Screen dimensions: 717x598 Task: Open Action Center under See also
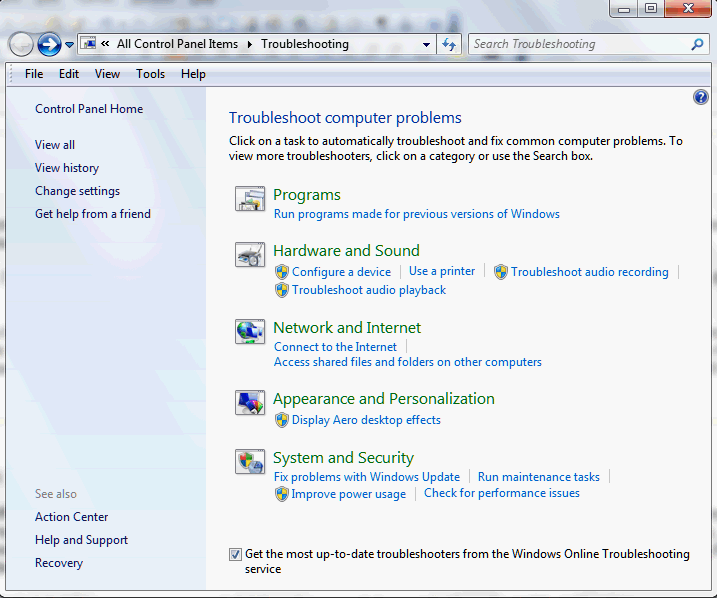coord(71,517)
